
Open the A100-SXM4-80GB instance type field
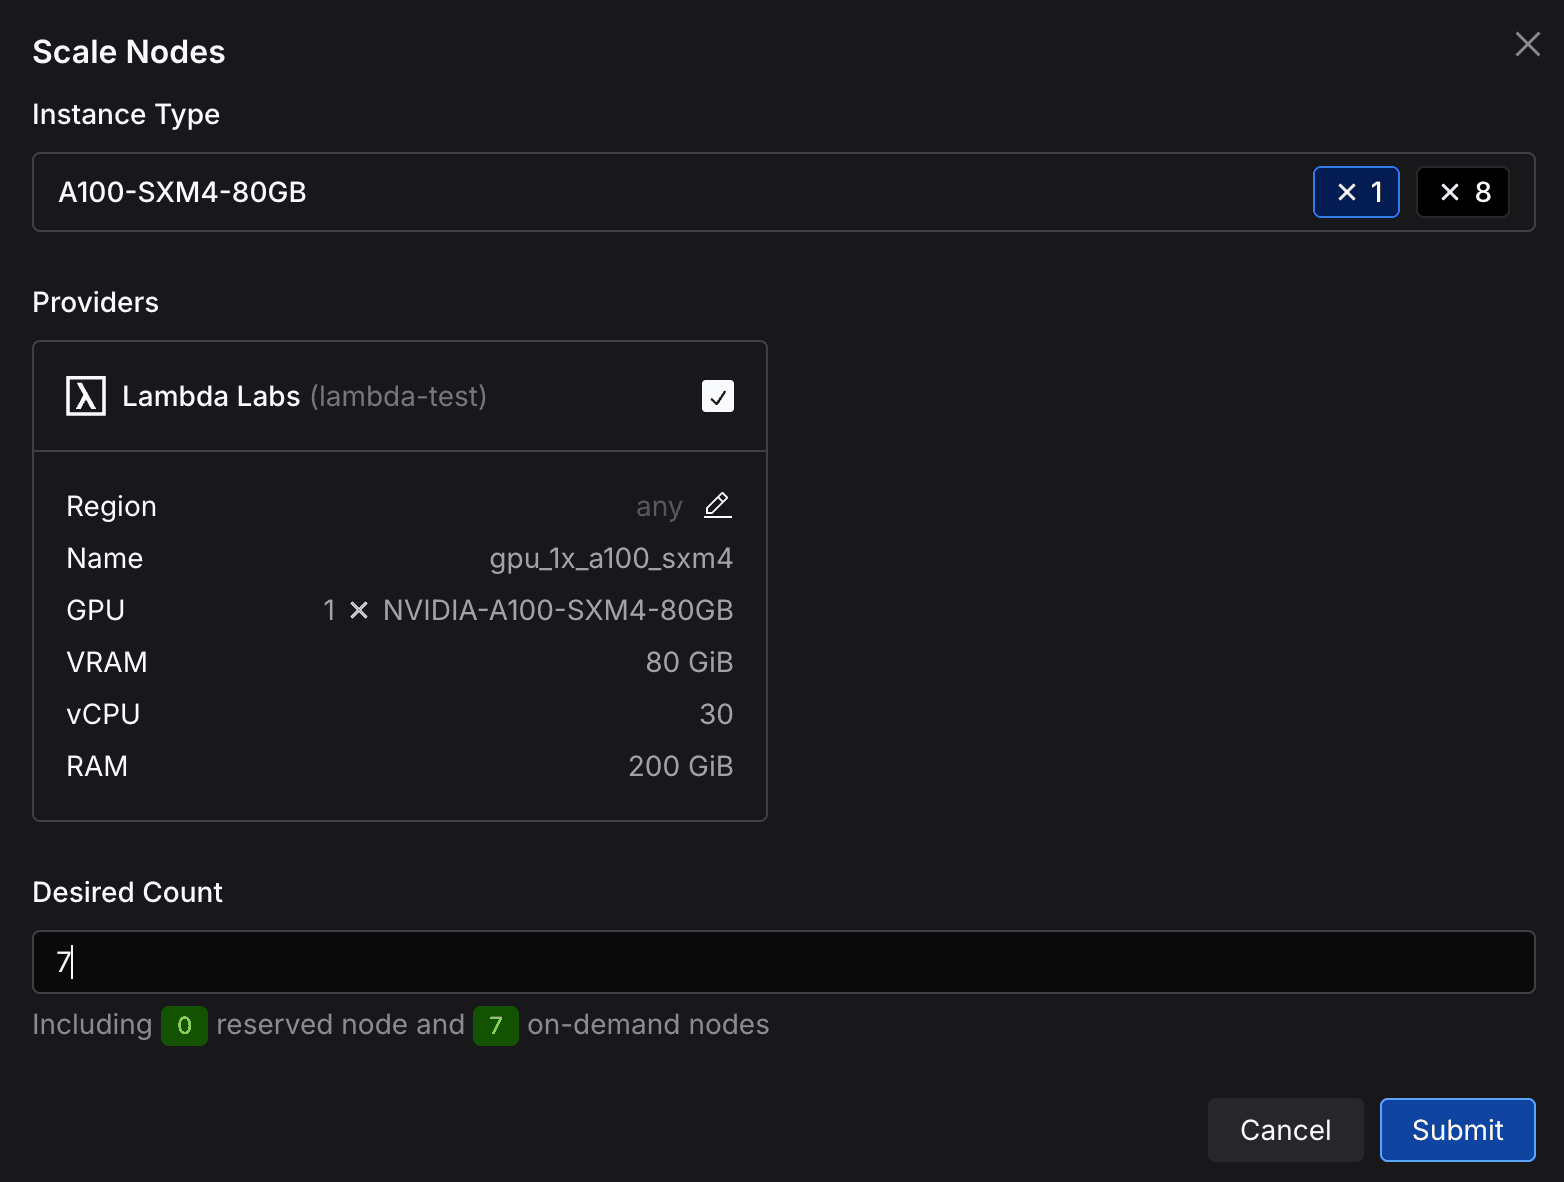784,192
